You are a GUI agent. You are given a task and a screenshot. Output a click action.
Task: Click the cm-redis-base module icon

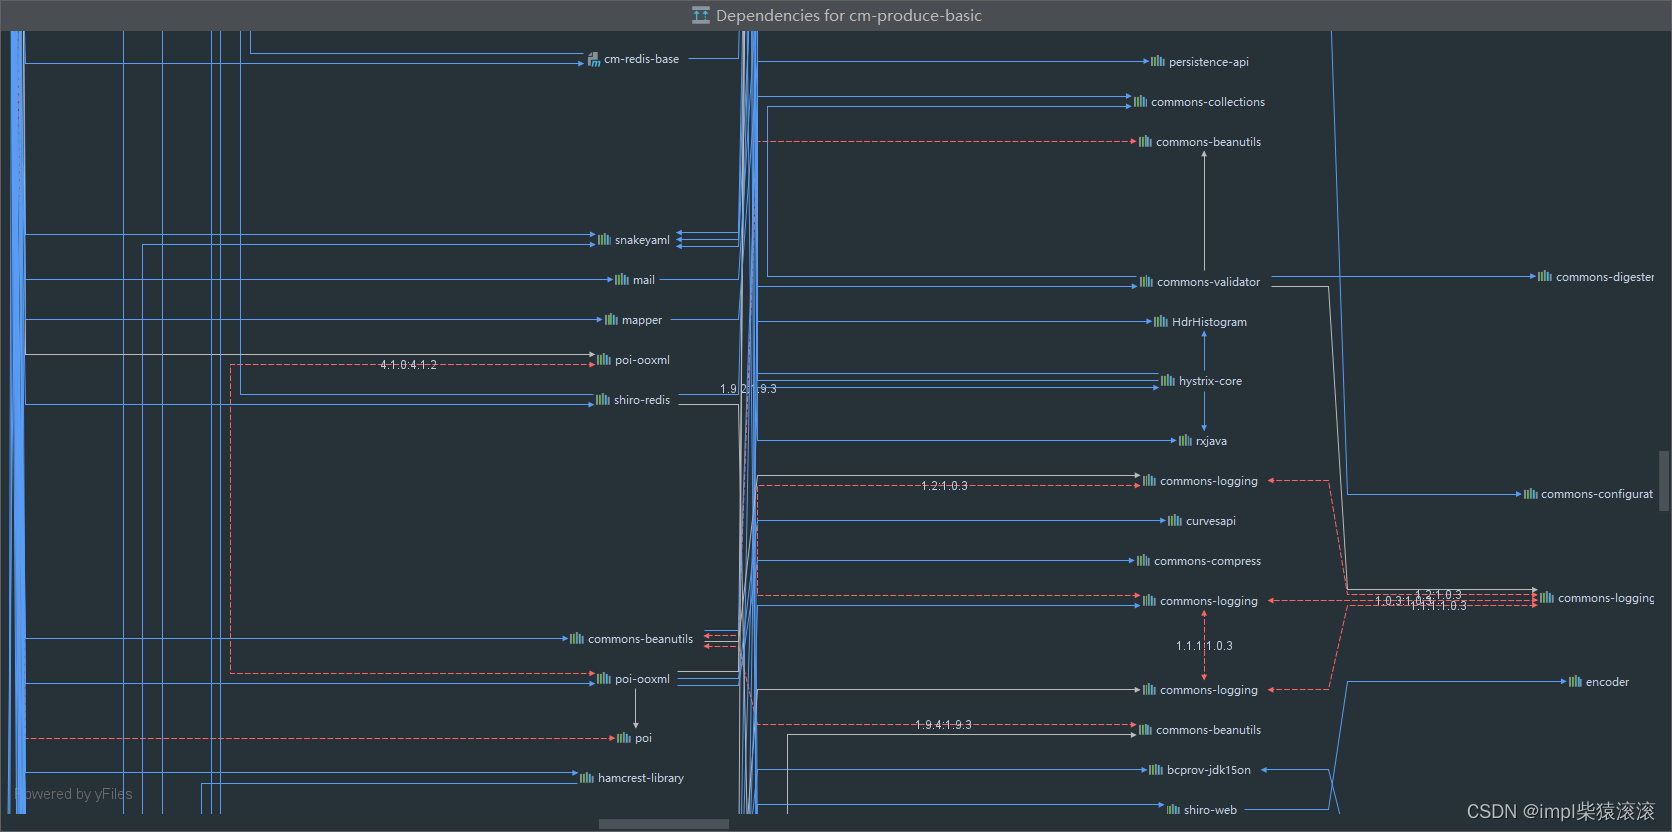tap(594, 60)
